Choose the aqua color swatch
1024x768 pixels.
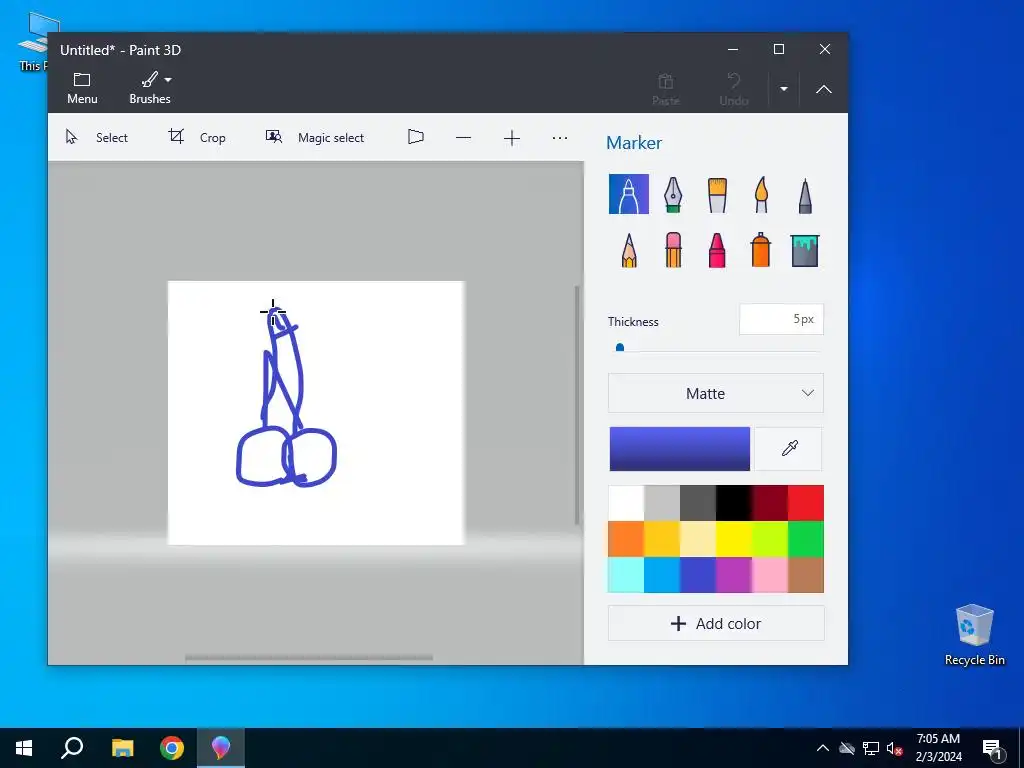[x=626, y=575]
